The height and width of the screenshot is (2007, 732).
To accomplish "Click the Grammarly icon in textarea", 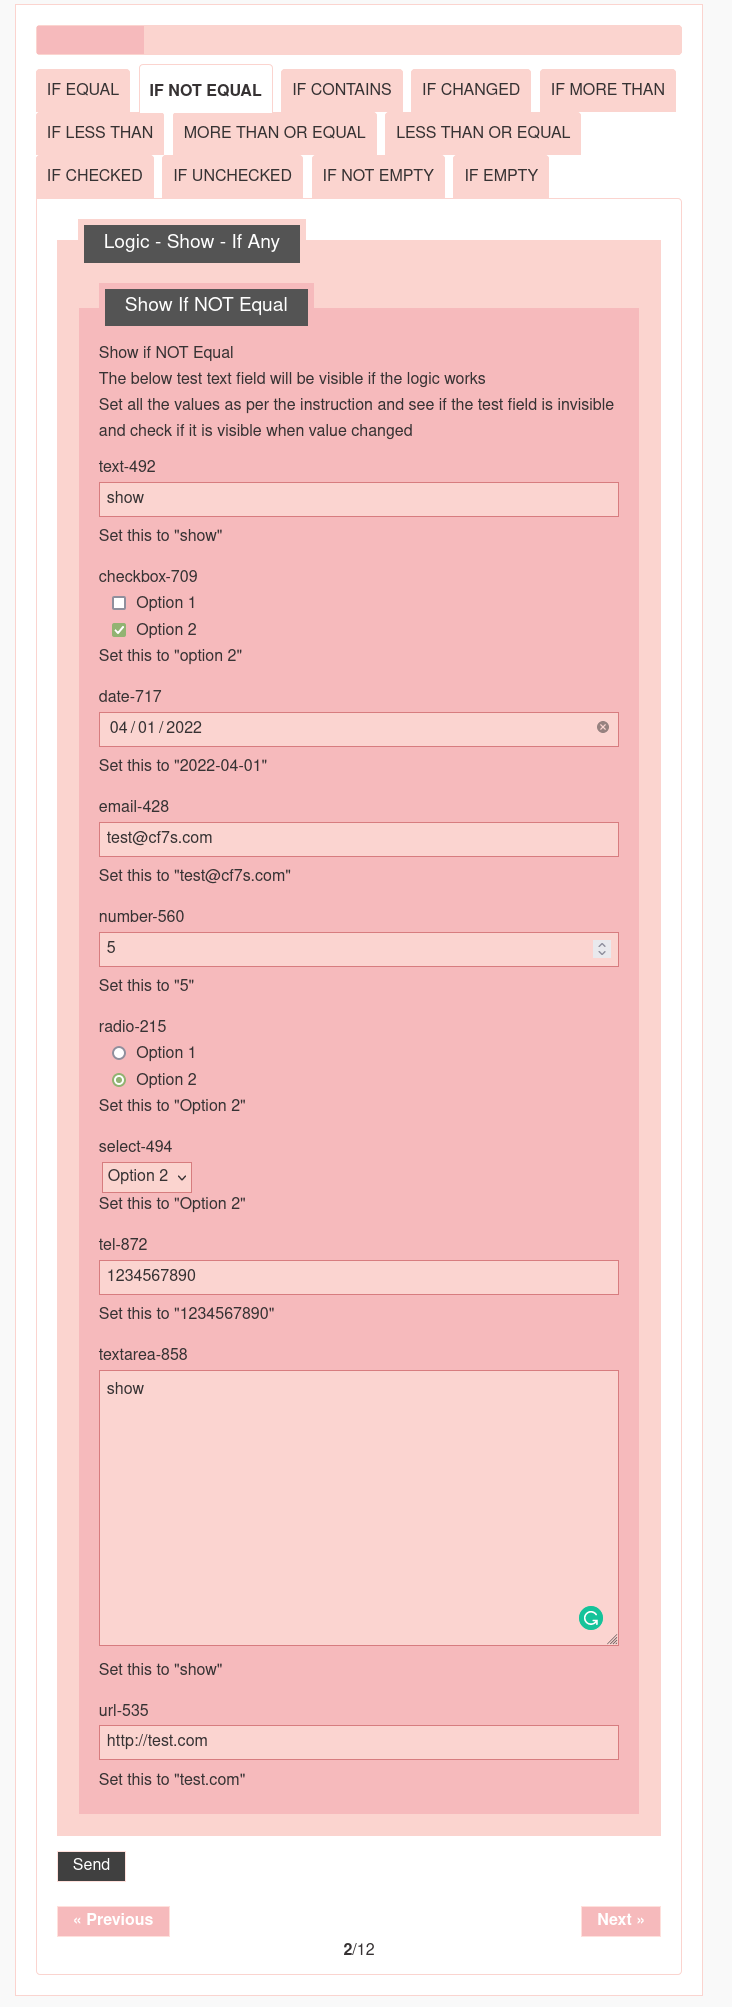I will (x=591, y=1617).
